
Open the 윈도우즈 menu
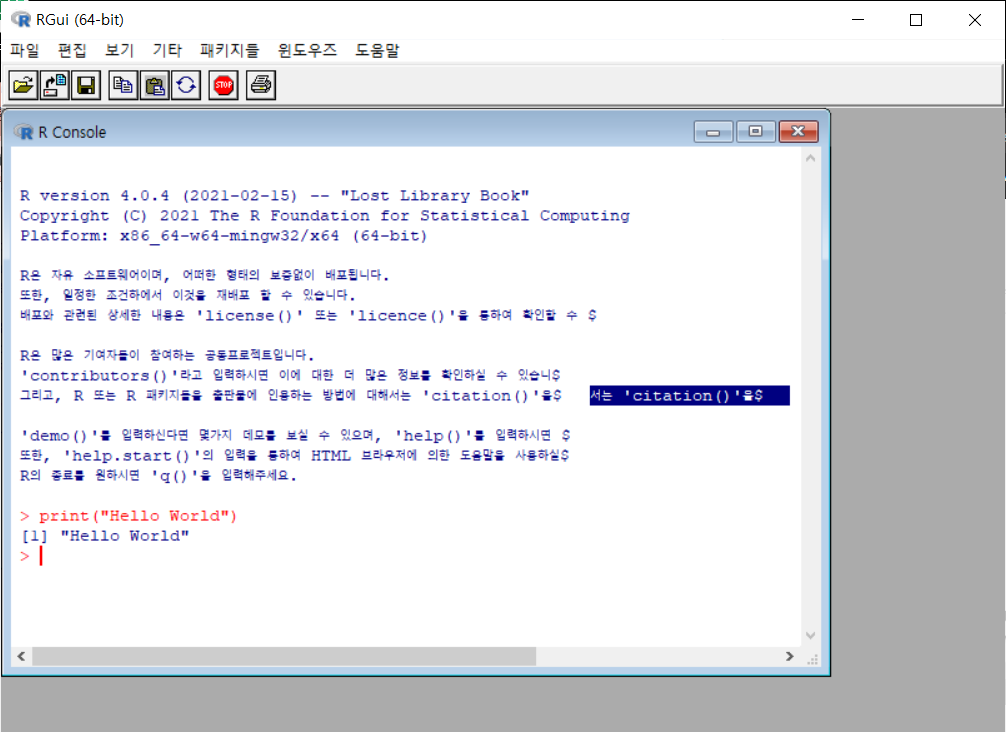point(307,50)
